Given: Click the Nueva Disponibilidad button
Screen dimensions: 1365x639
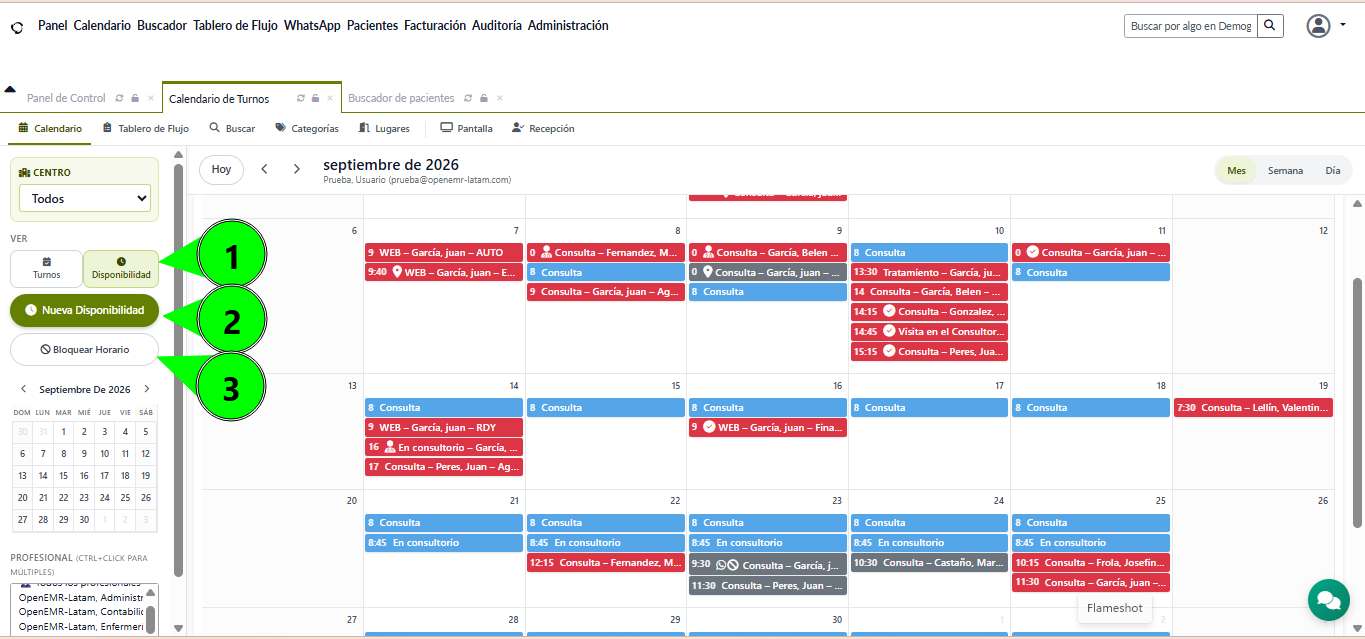Looking at the screenshot, I should 84,310.
